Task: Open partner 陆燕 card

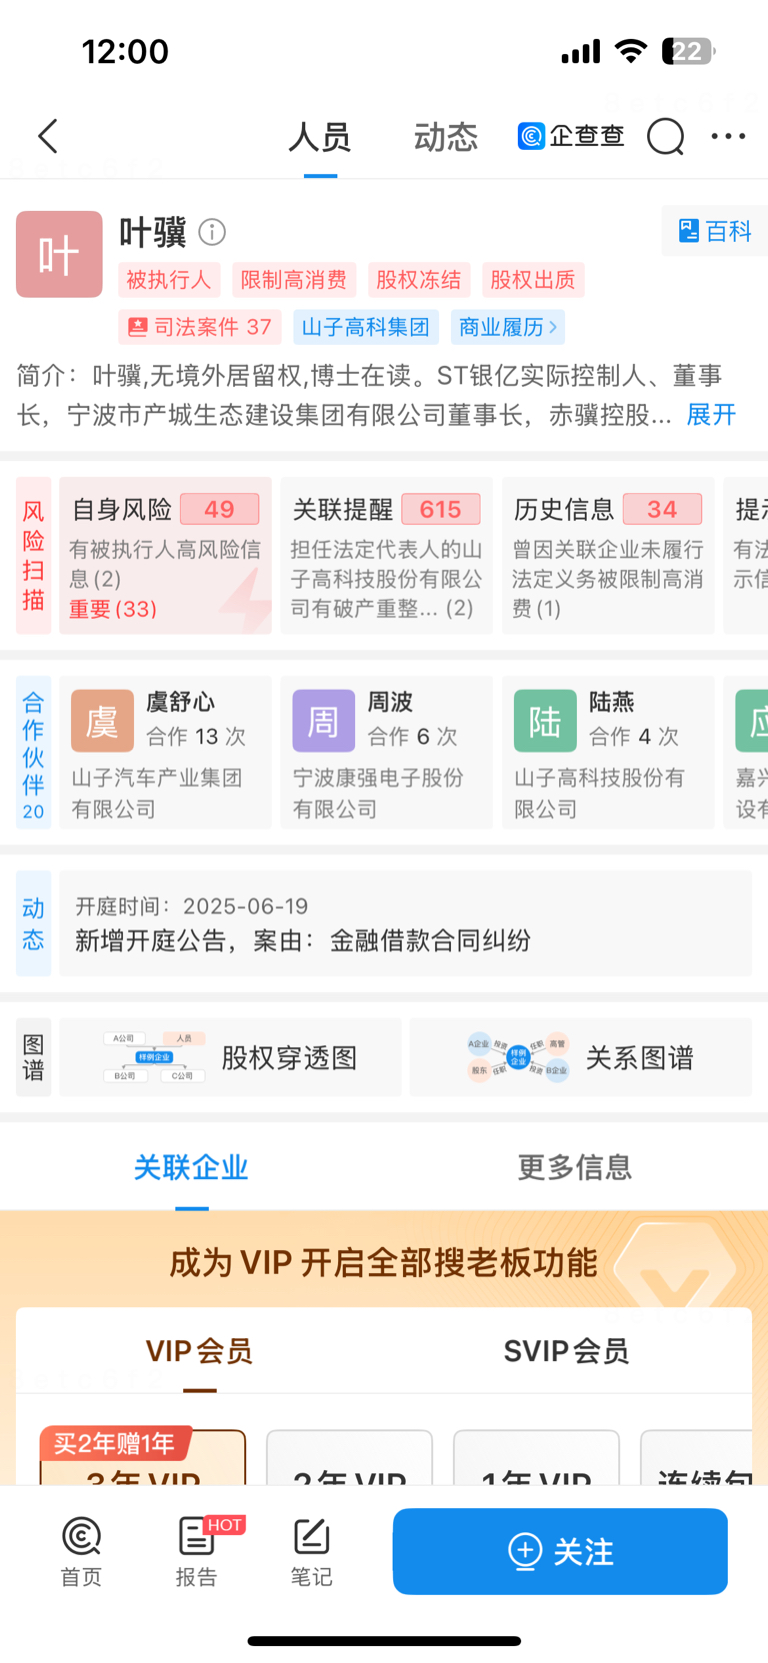Action: pos(608,752)
